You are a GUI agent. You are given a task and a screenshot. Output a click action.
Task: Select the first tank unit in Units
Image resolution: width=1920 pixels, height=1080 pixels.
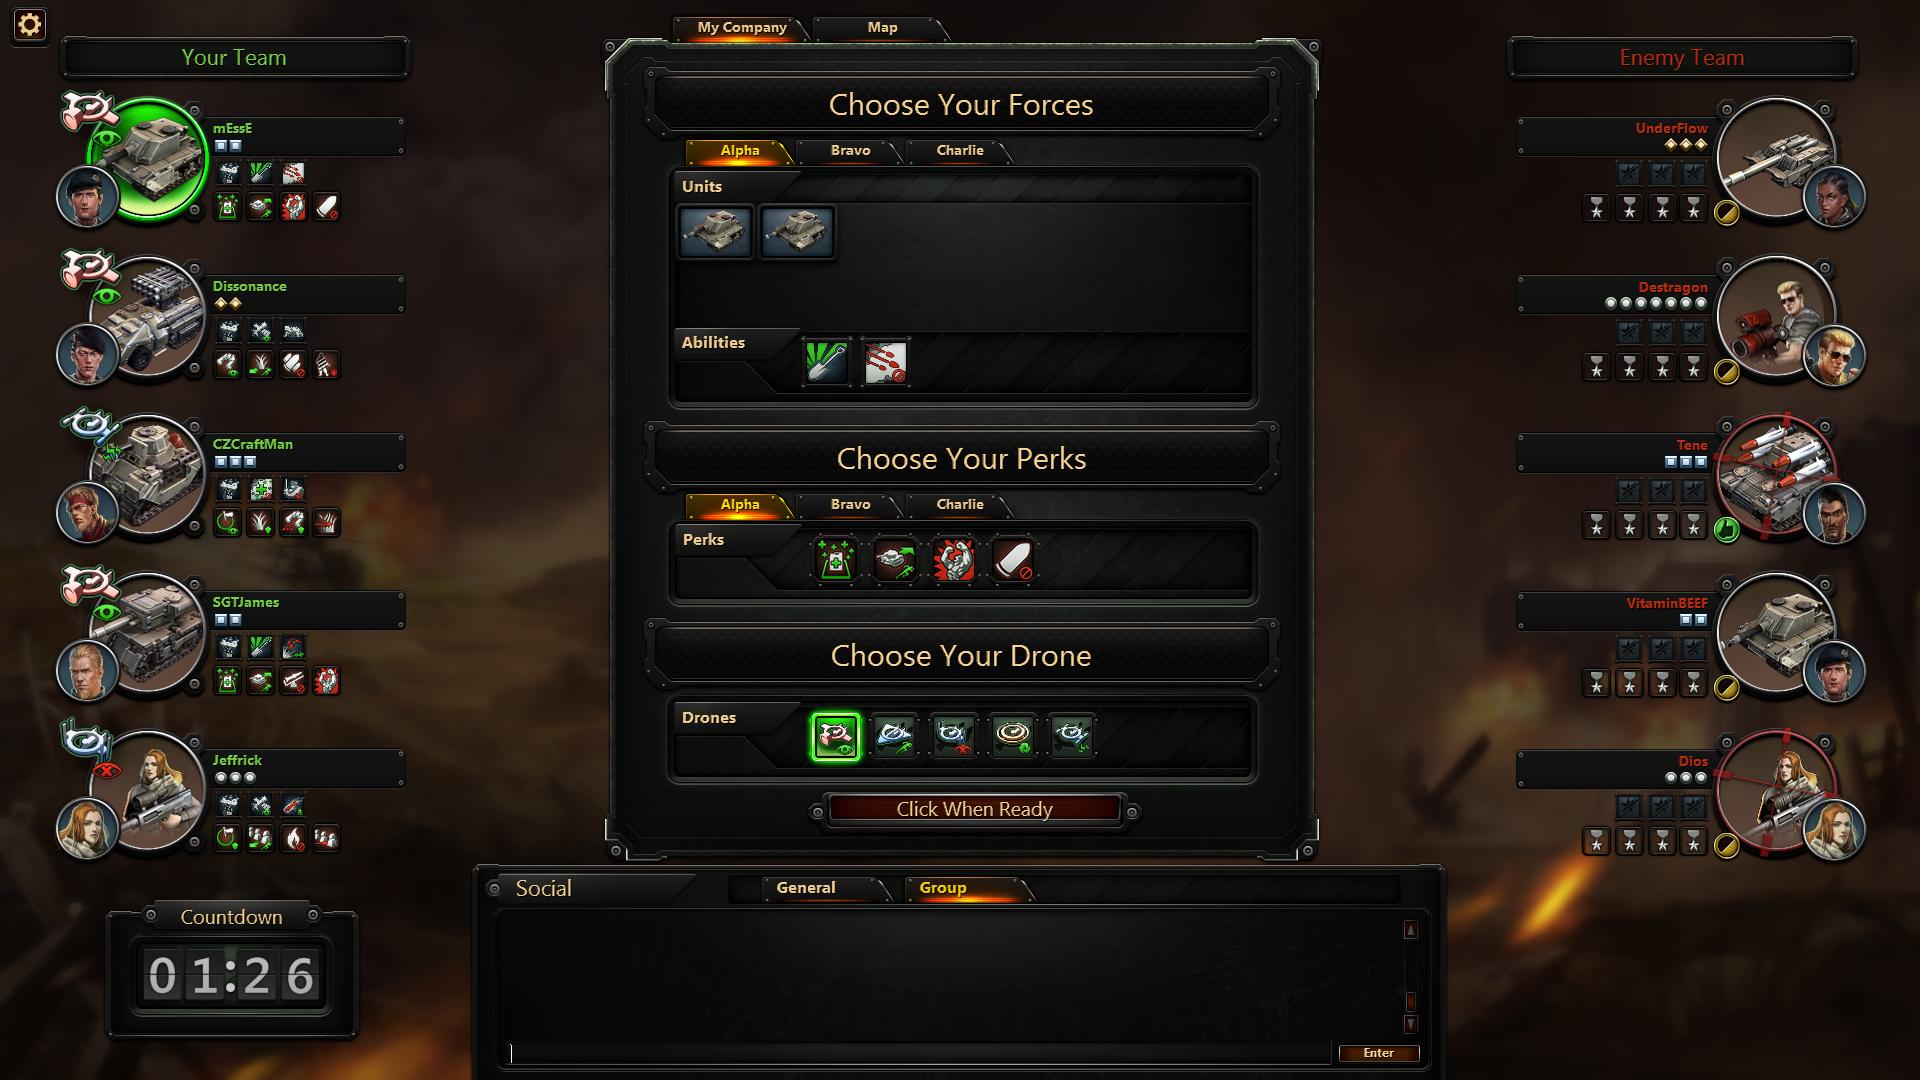pos(715,232)
